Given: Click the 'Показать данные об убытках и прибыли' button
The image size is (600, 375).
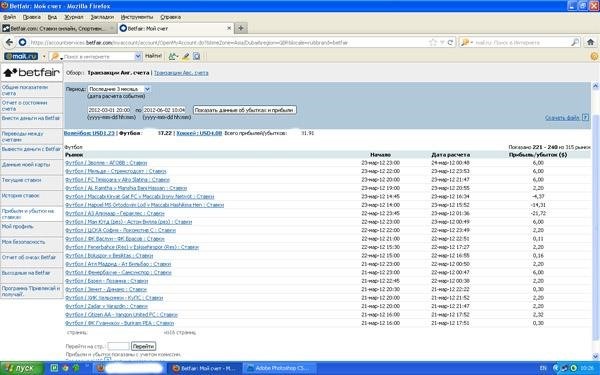Looking at the screenshot, I should click(x=245, y=110).
